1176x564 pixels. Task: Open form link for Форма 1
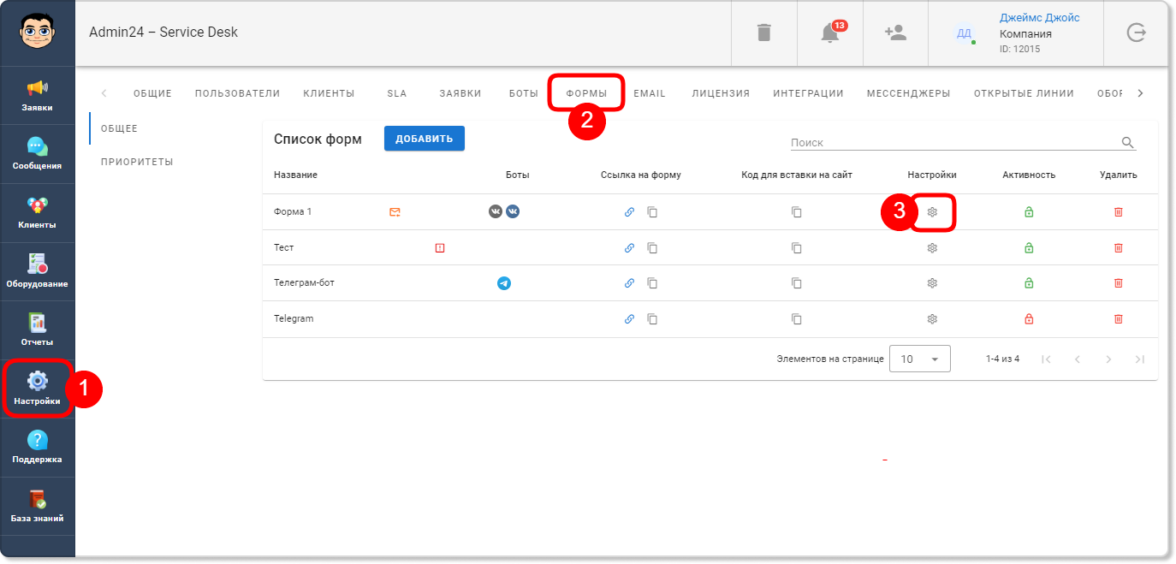pyautogui.click(x=629, y=212)
